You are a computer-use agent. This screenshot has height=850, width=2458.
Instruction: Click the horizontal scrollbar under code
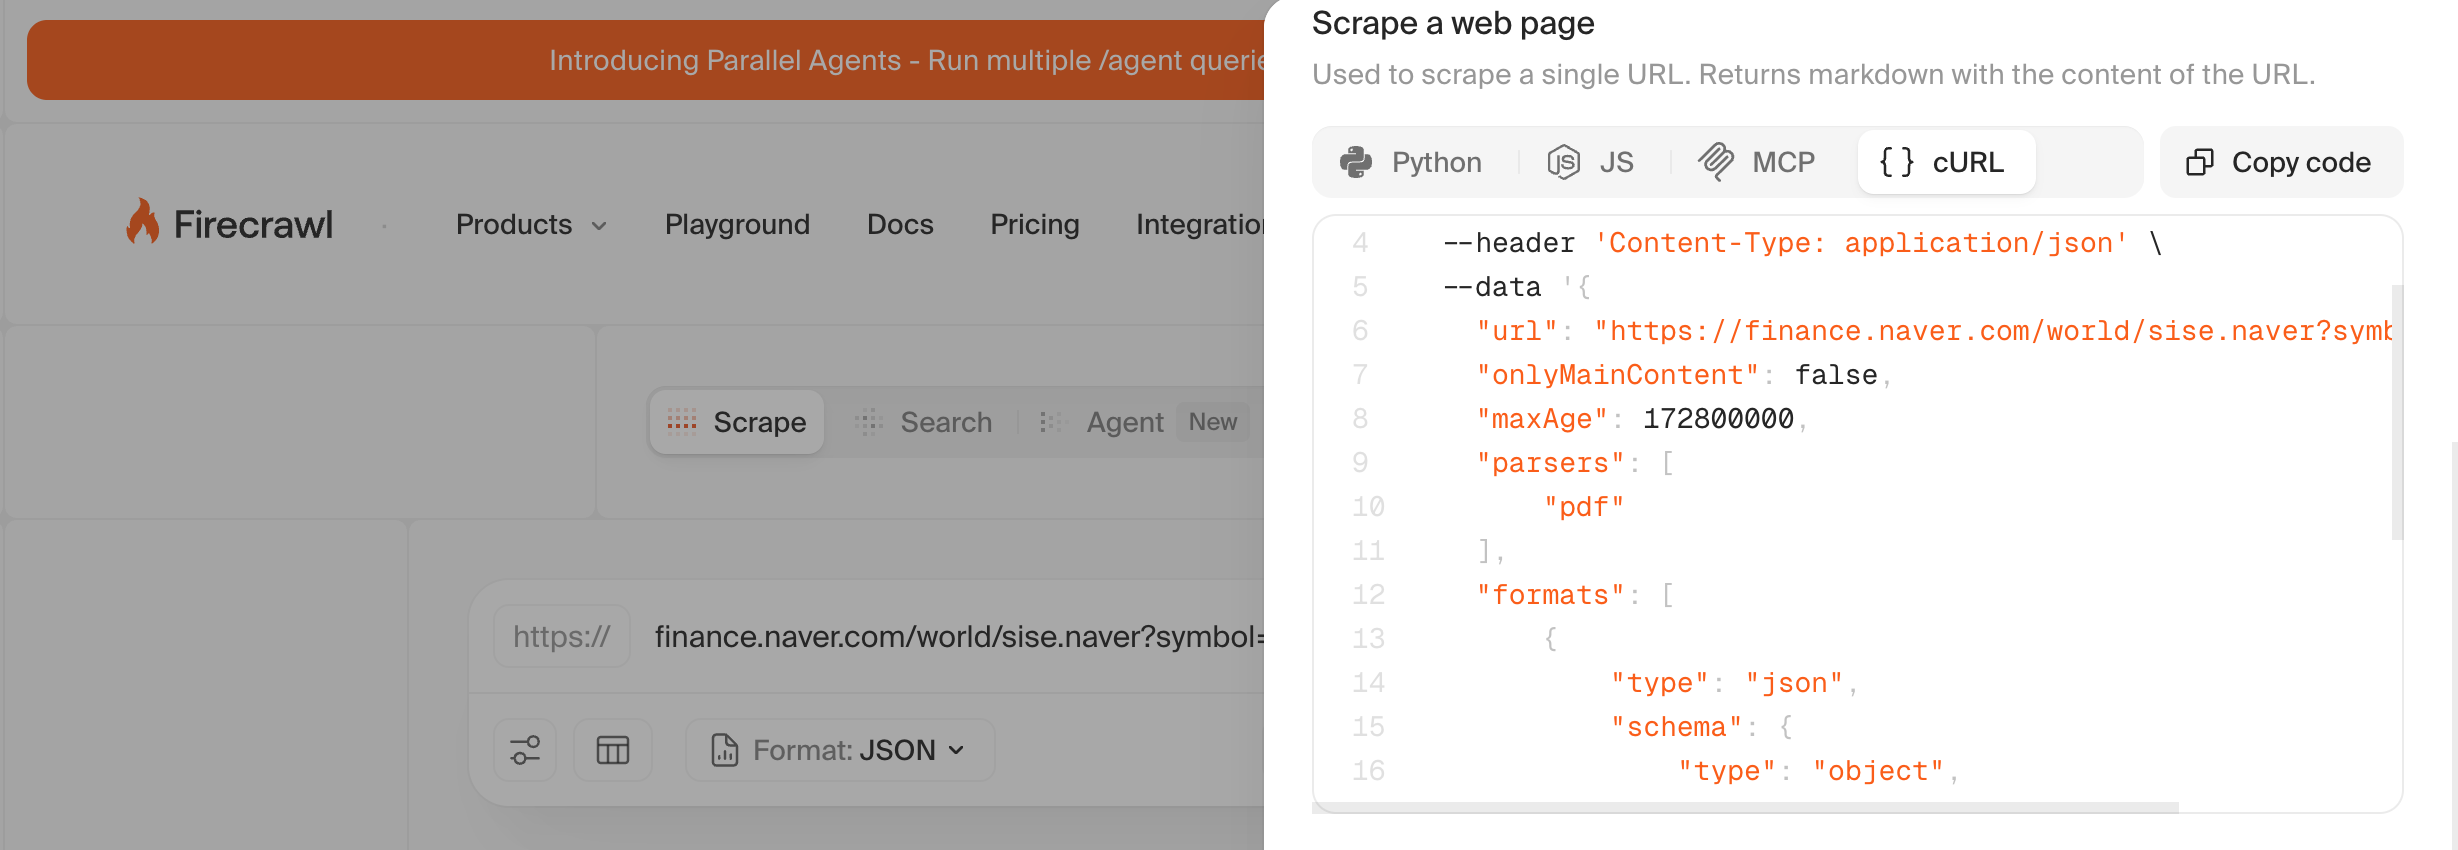(1745, 807)
